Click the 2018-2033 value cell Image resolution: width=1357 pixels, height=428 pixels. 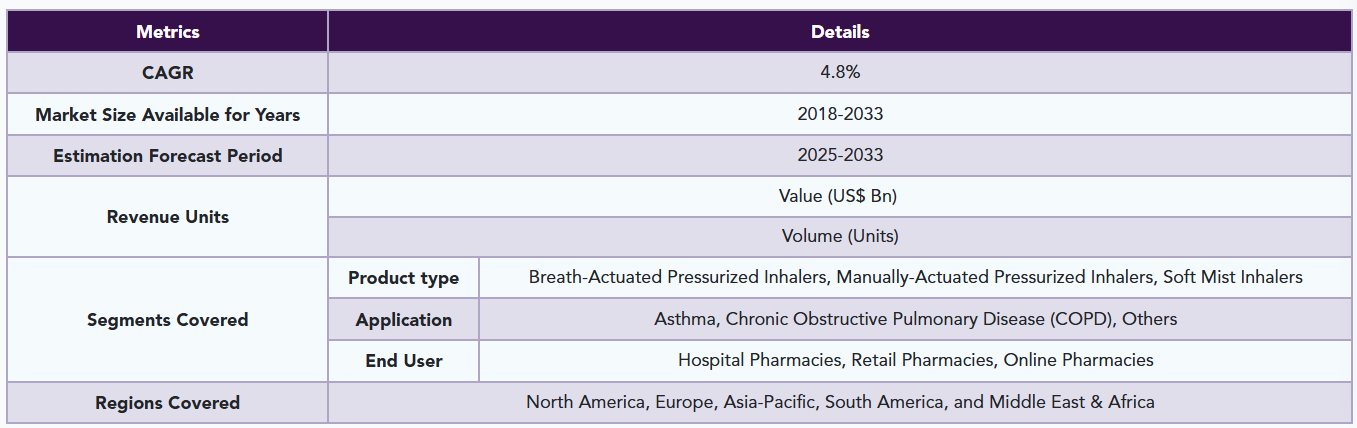(840, 114)
